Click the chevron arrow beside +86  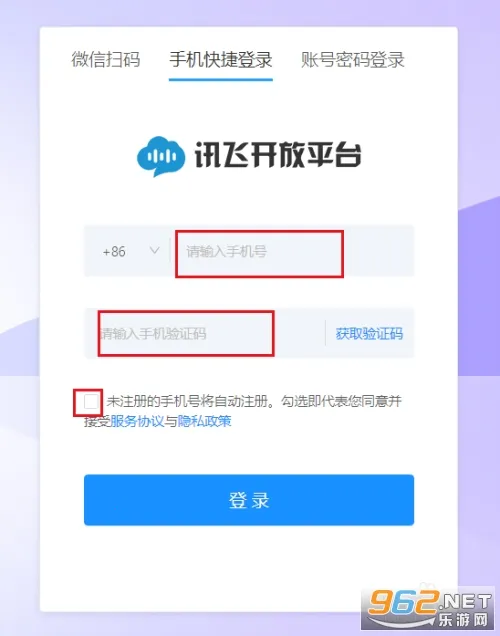[155, 250]
